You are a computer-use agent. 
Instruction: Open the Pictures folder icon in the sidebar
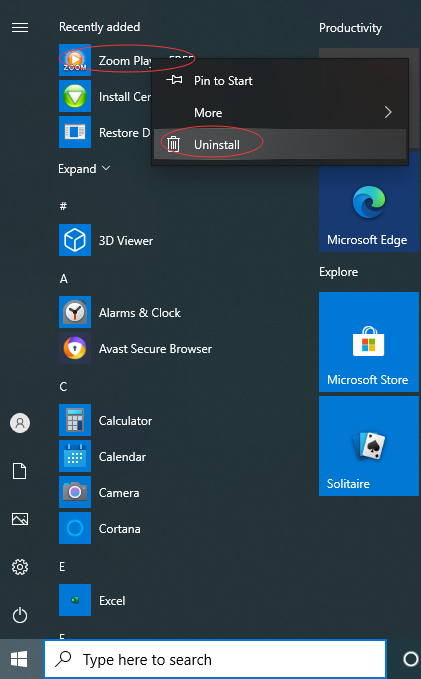coord(20,519)
